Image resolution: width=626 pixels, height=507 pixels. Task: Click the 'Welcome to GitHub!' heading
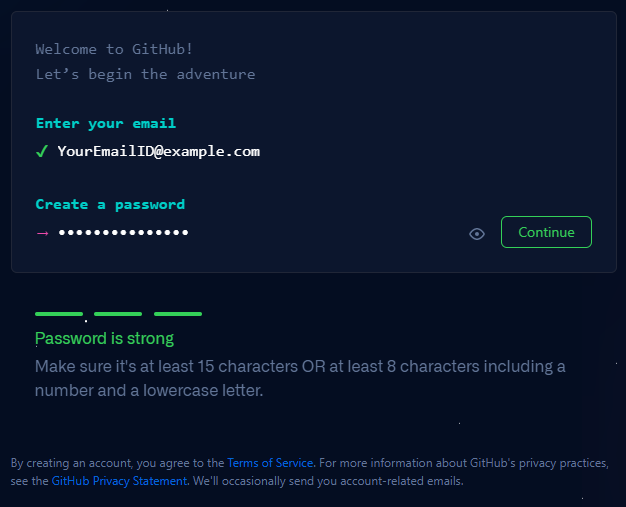(x=114, y=49)
